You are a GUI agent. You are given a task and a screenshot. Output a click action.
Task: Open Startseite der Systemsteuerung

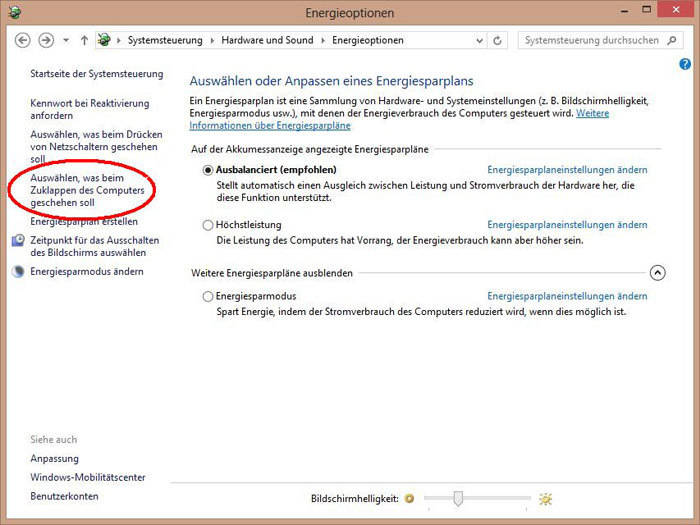[x=96, y=74]
